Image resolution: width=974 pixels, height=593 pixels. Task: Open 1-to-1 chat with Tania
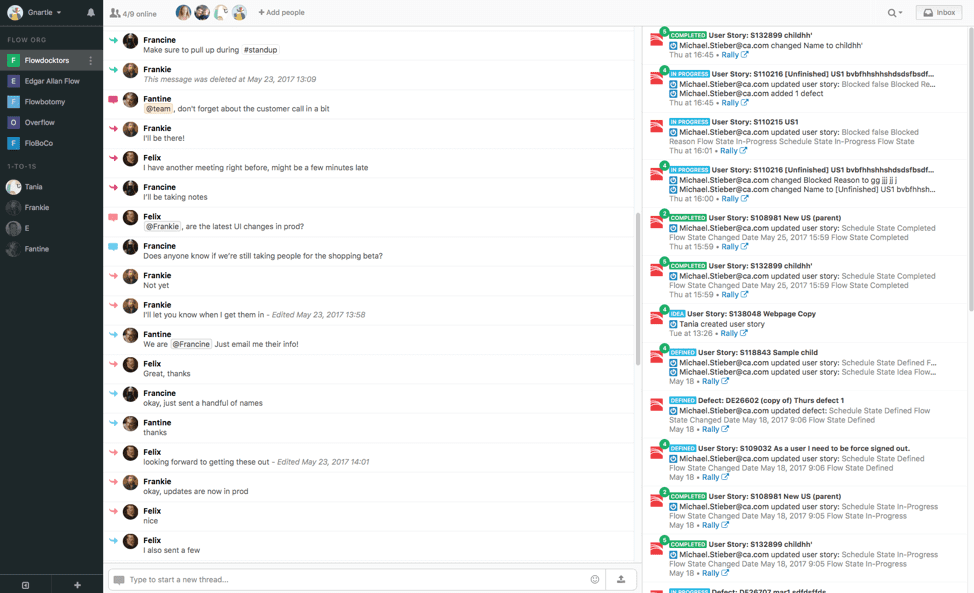click(x=34, y=187)
